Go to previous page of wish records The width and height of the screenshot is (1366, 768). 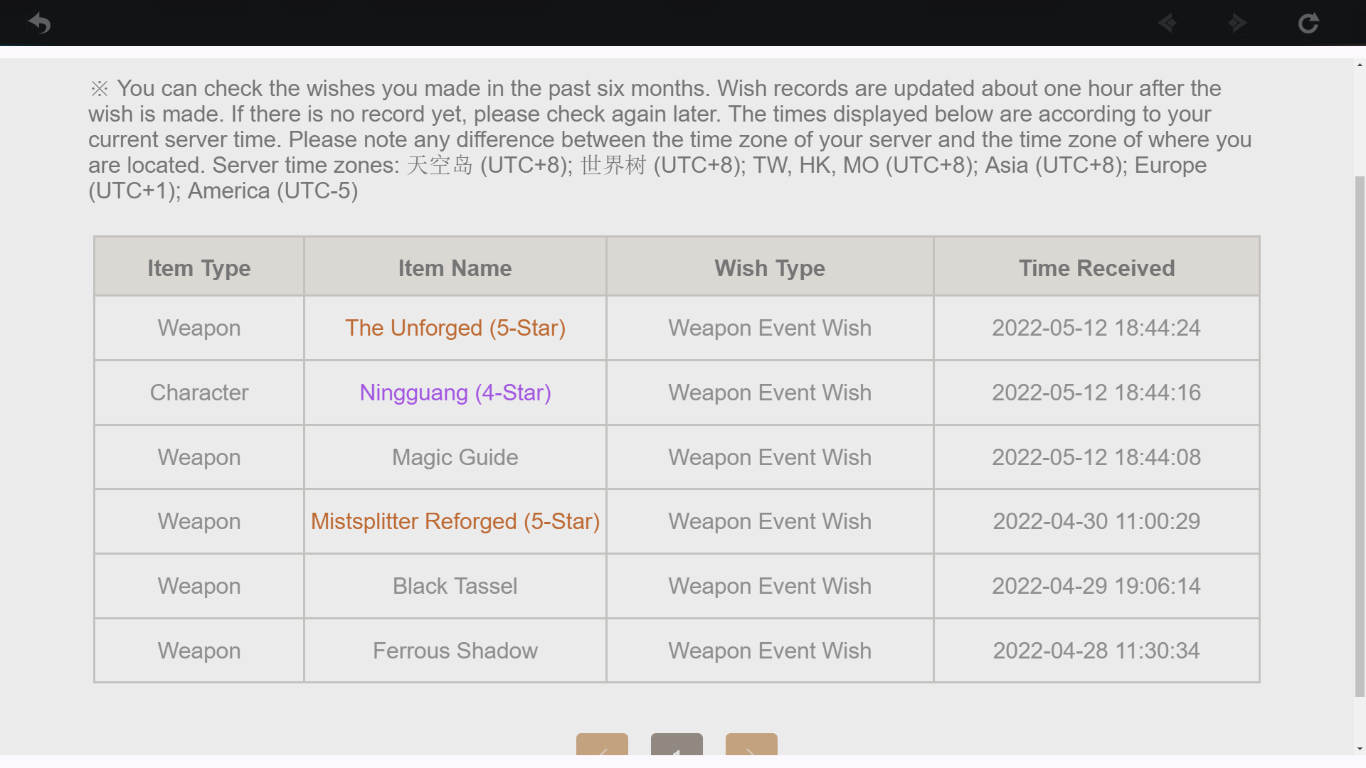(x=602, y=749)
